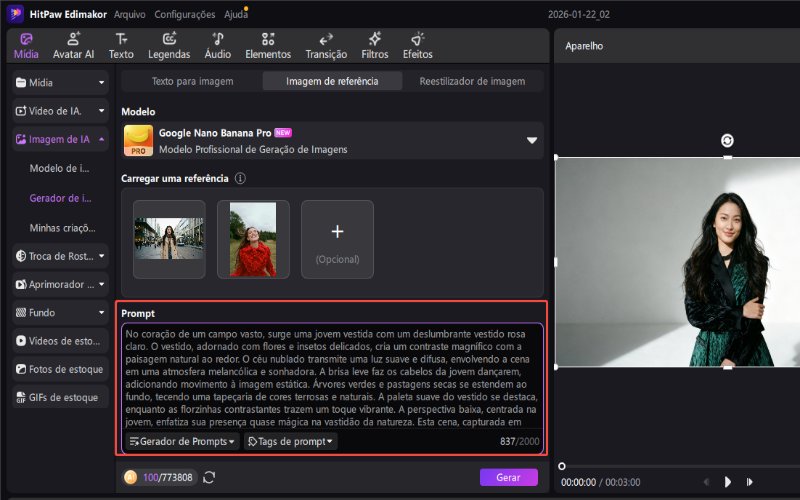The height and width of the screenshot is (500, 800).
Task: Click the rotate handle above preview image
Action: point(727,140)
